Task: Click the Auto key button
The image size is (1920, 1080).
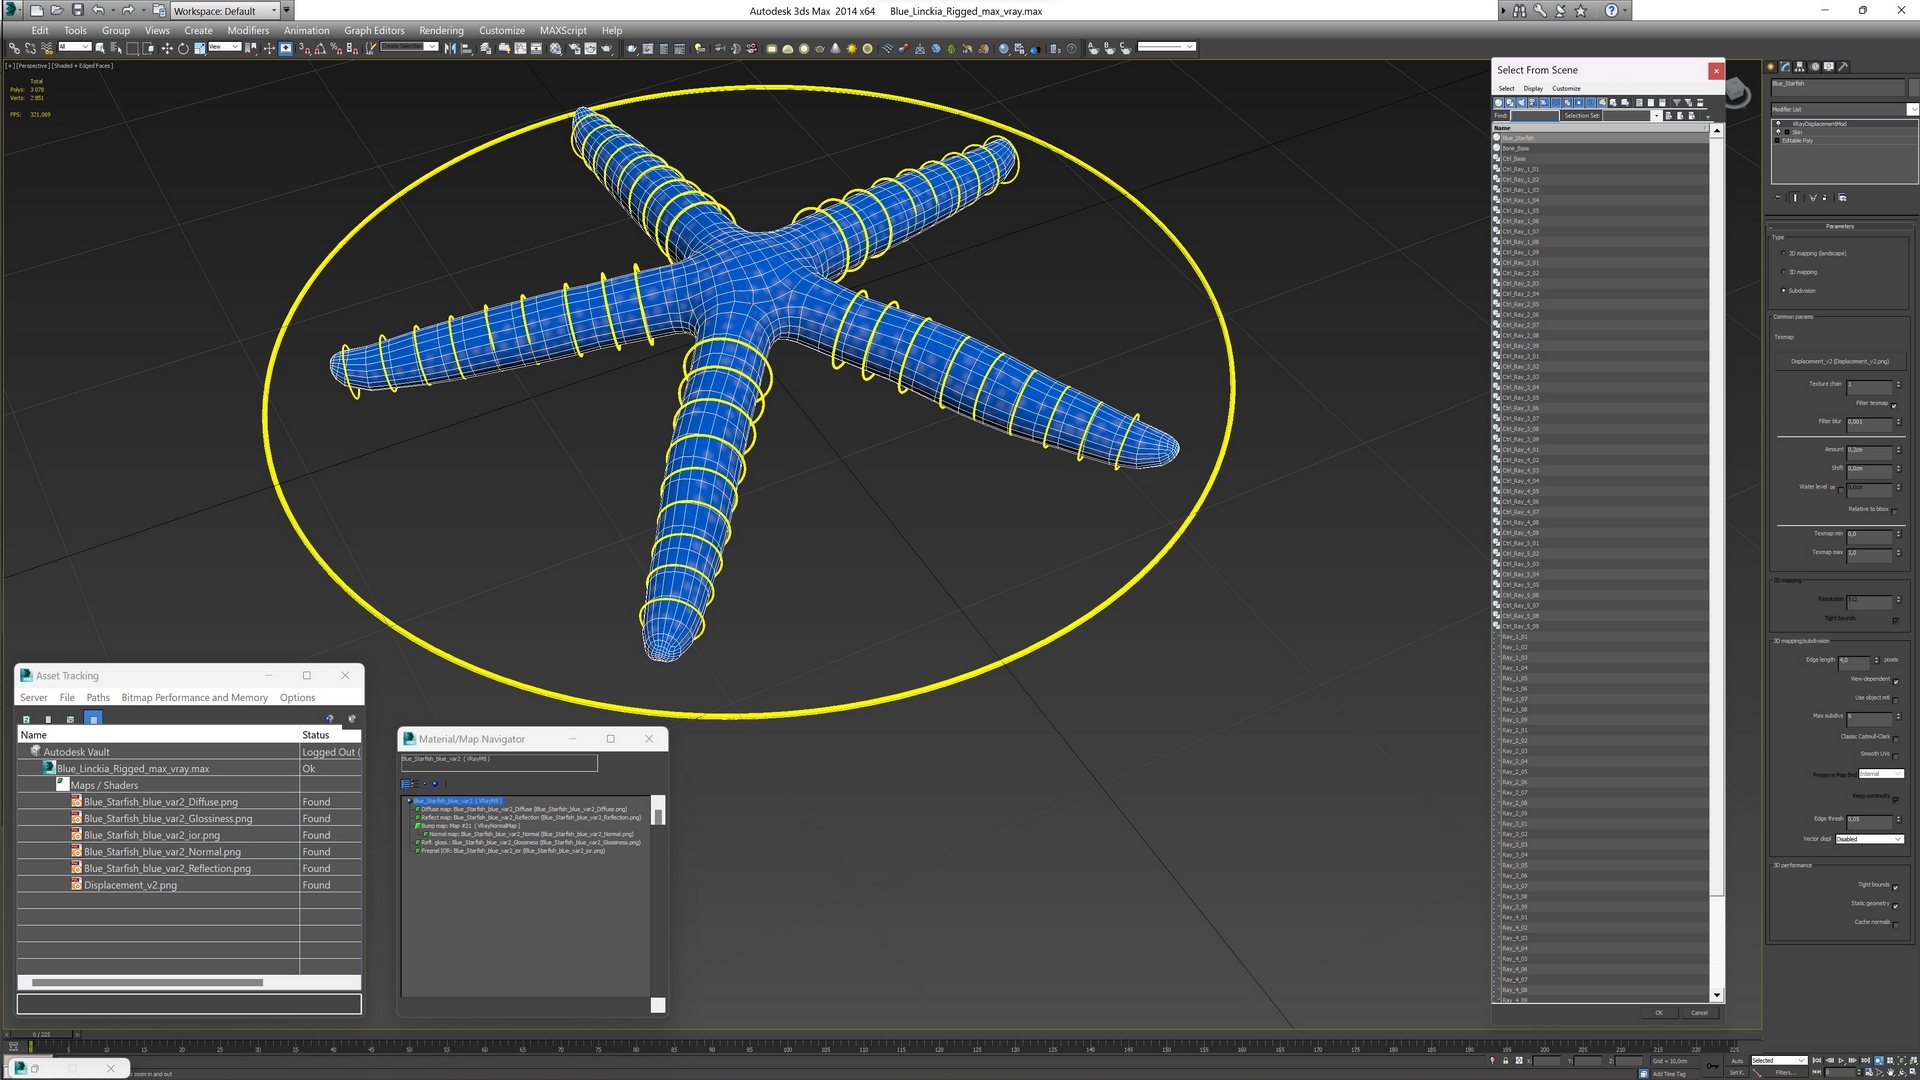Action: click(x=1736, y=1060)
